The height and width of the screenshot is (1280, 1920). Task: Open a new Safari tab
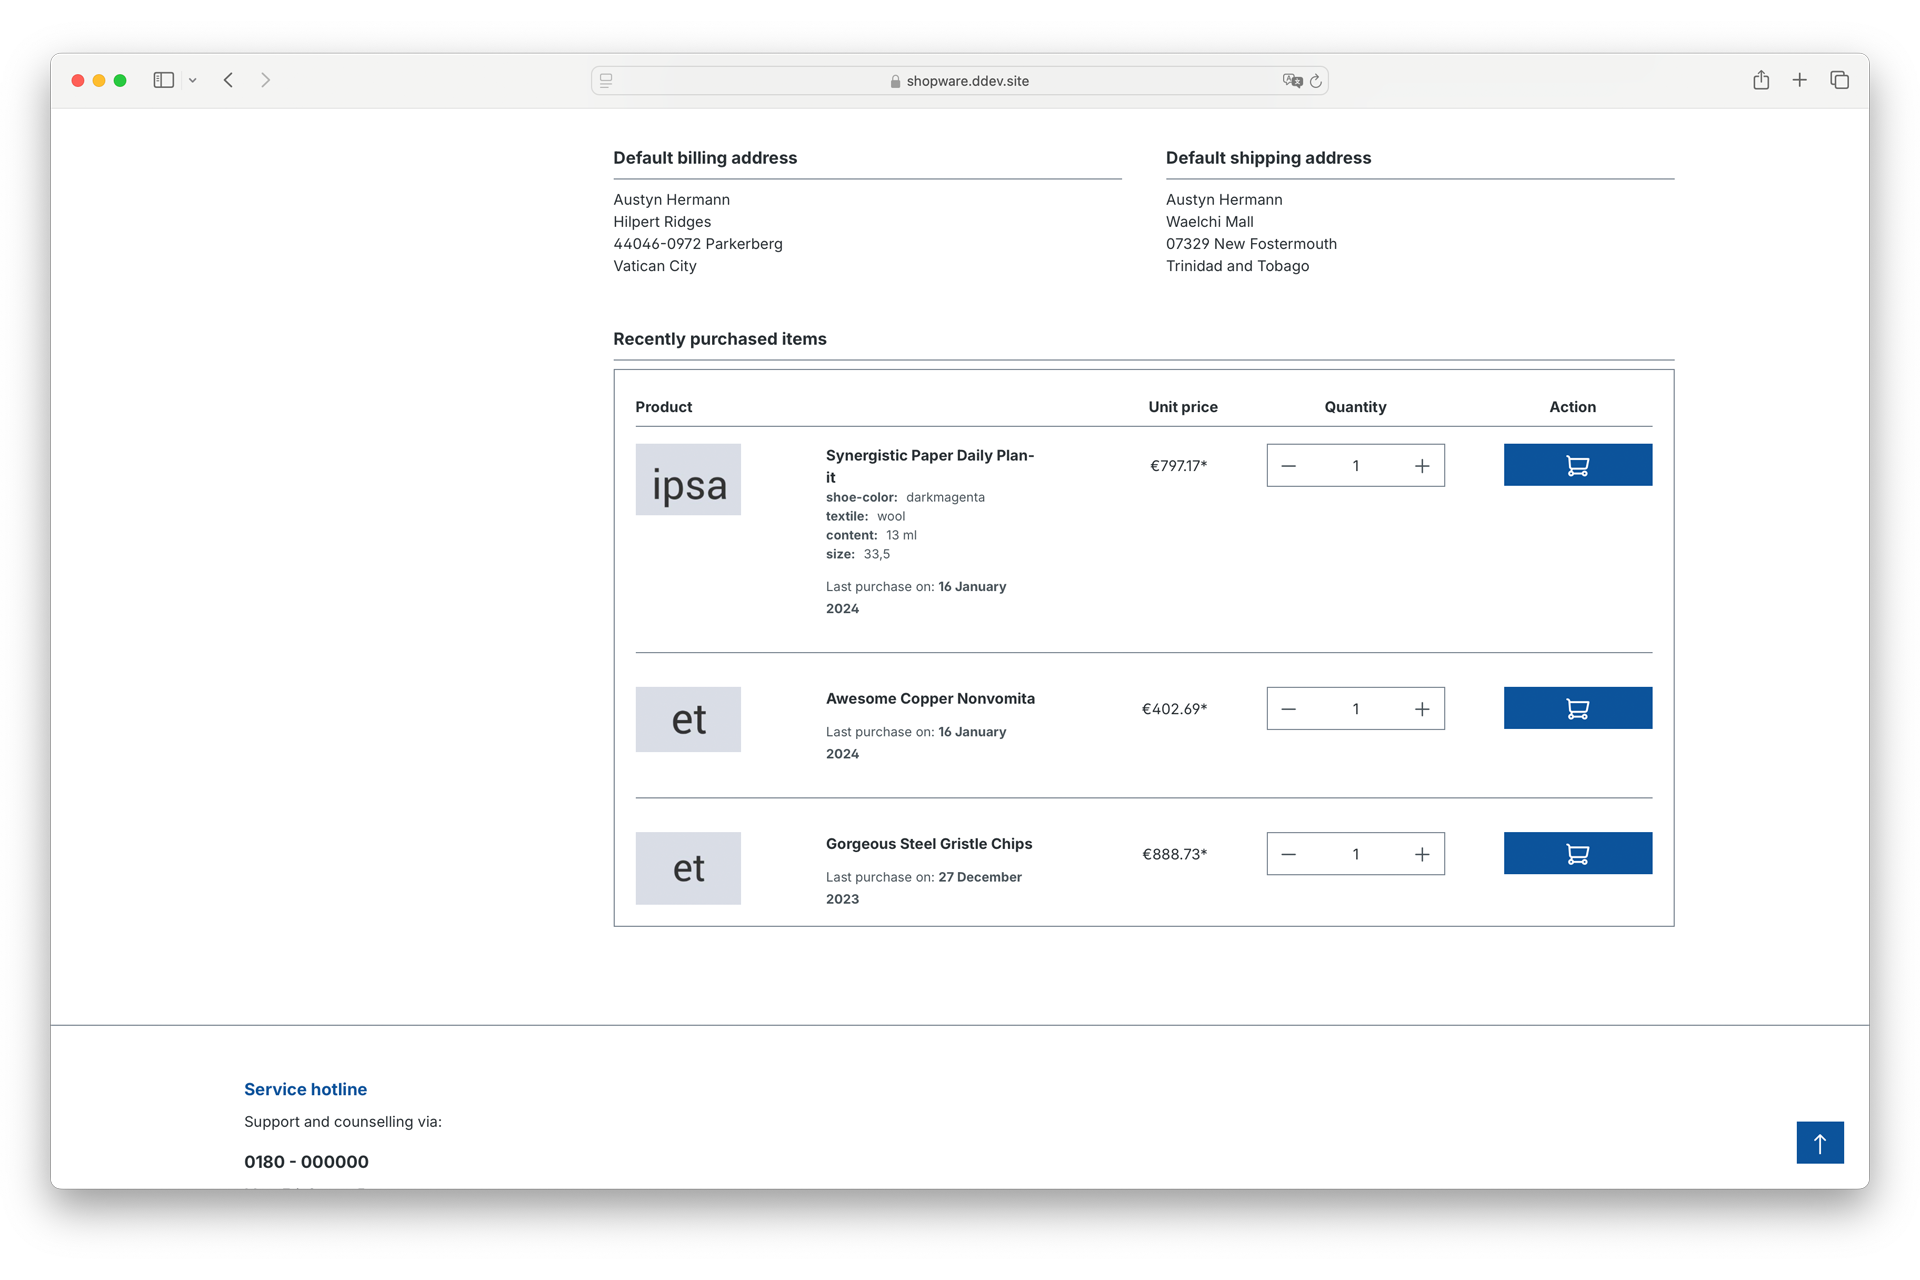point(1799,80)
